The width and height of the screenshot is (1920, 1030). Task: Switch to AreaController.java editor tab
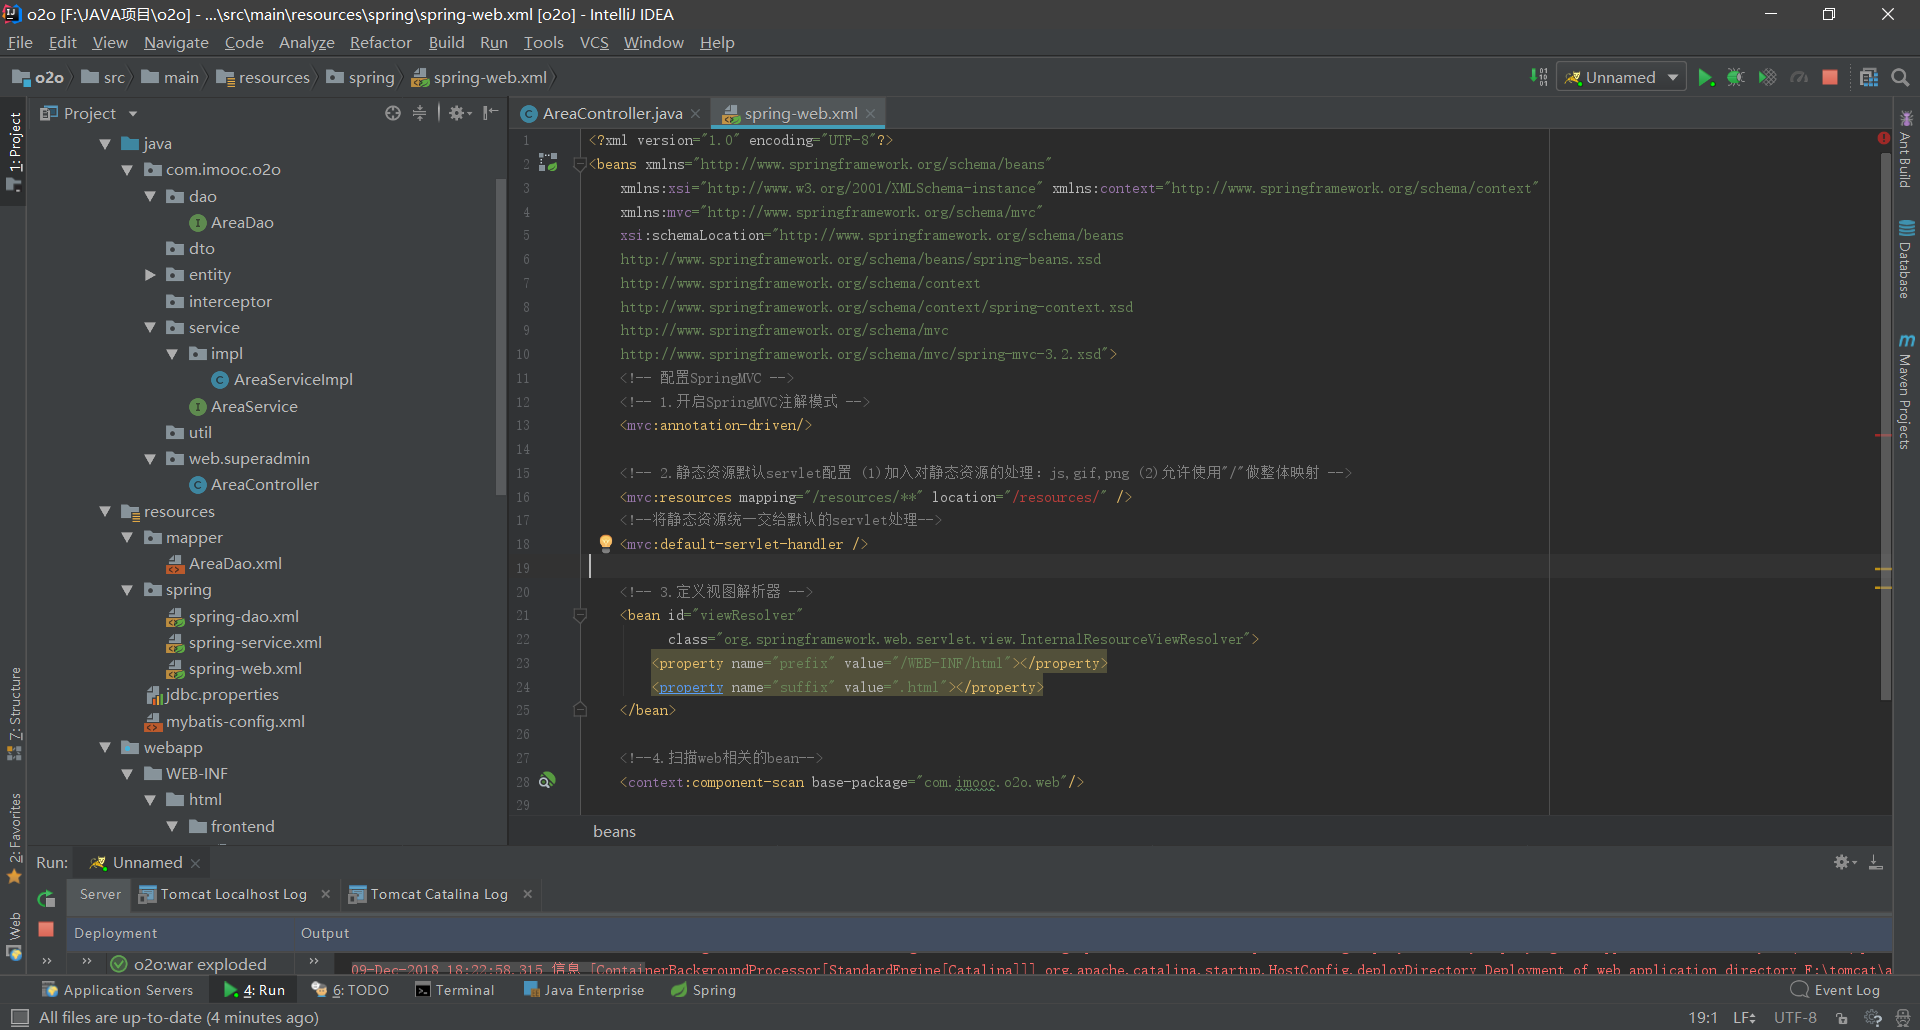pyautogui.click(x=611, y=114)
